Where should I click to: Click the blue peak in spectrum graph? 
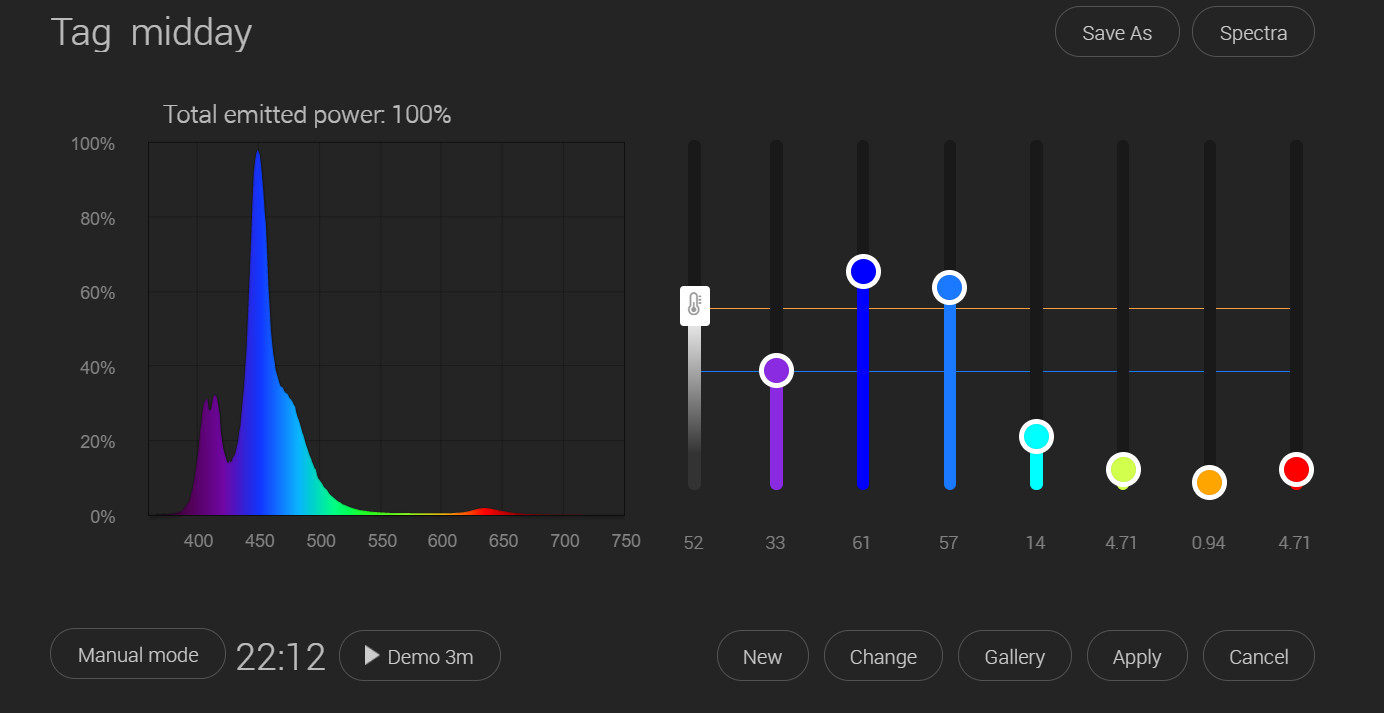pyautogui.click(x=258, y=154)
